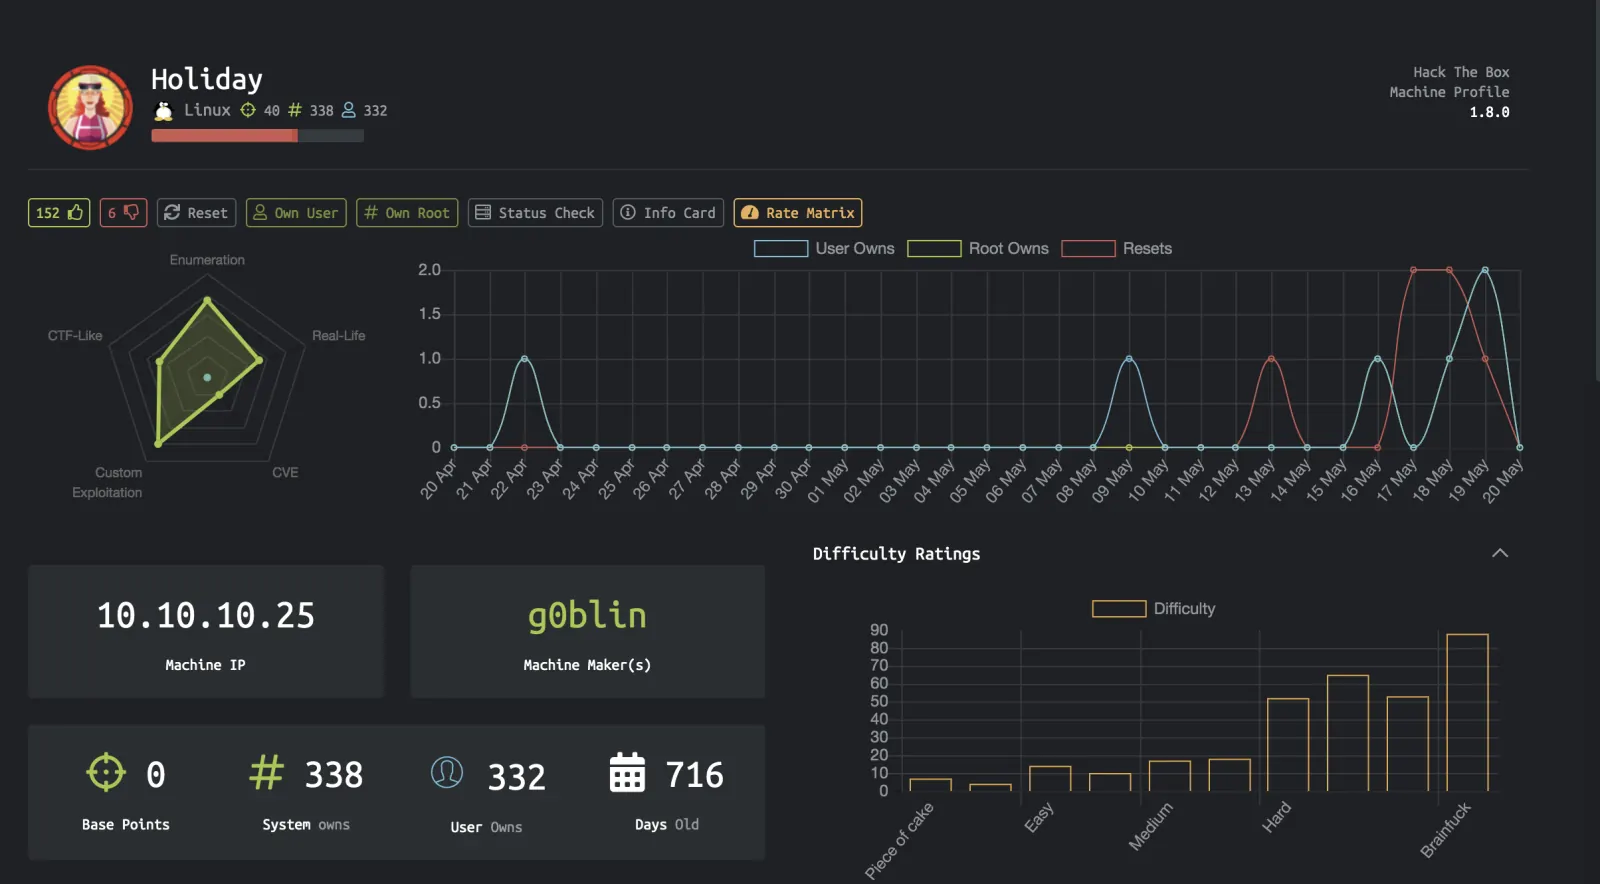Click the Hack The Box Machine Profile text

tap(1449, 82)
